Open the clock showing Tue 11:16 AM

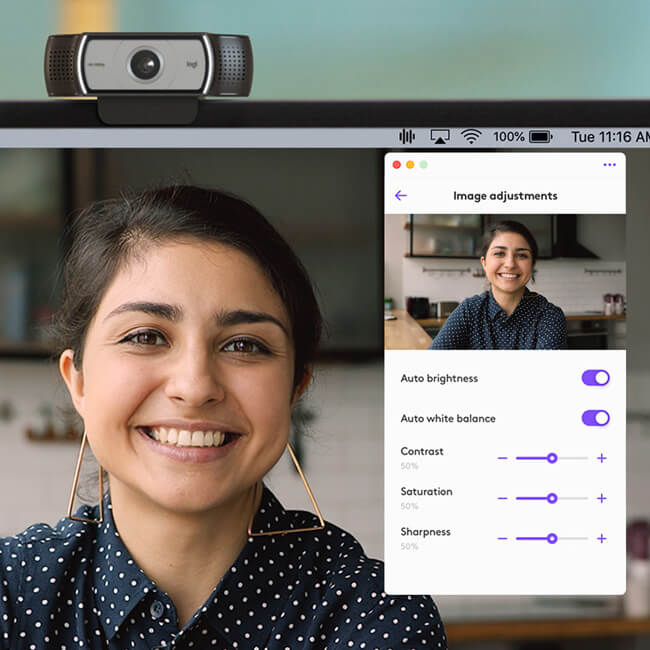[609, 136]
